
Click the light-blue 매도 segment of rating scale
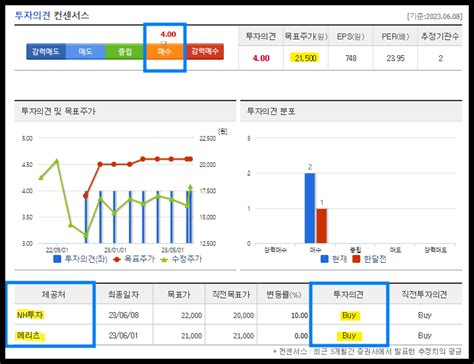tap(86, 52)
